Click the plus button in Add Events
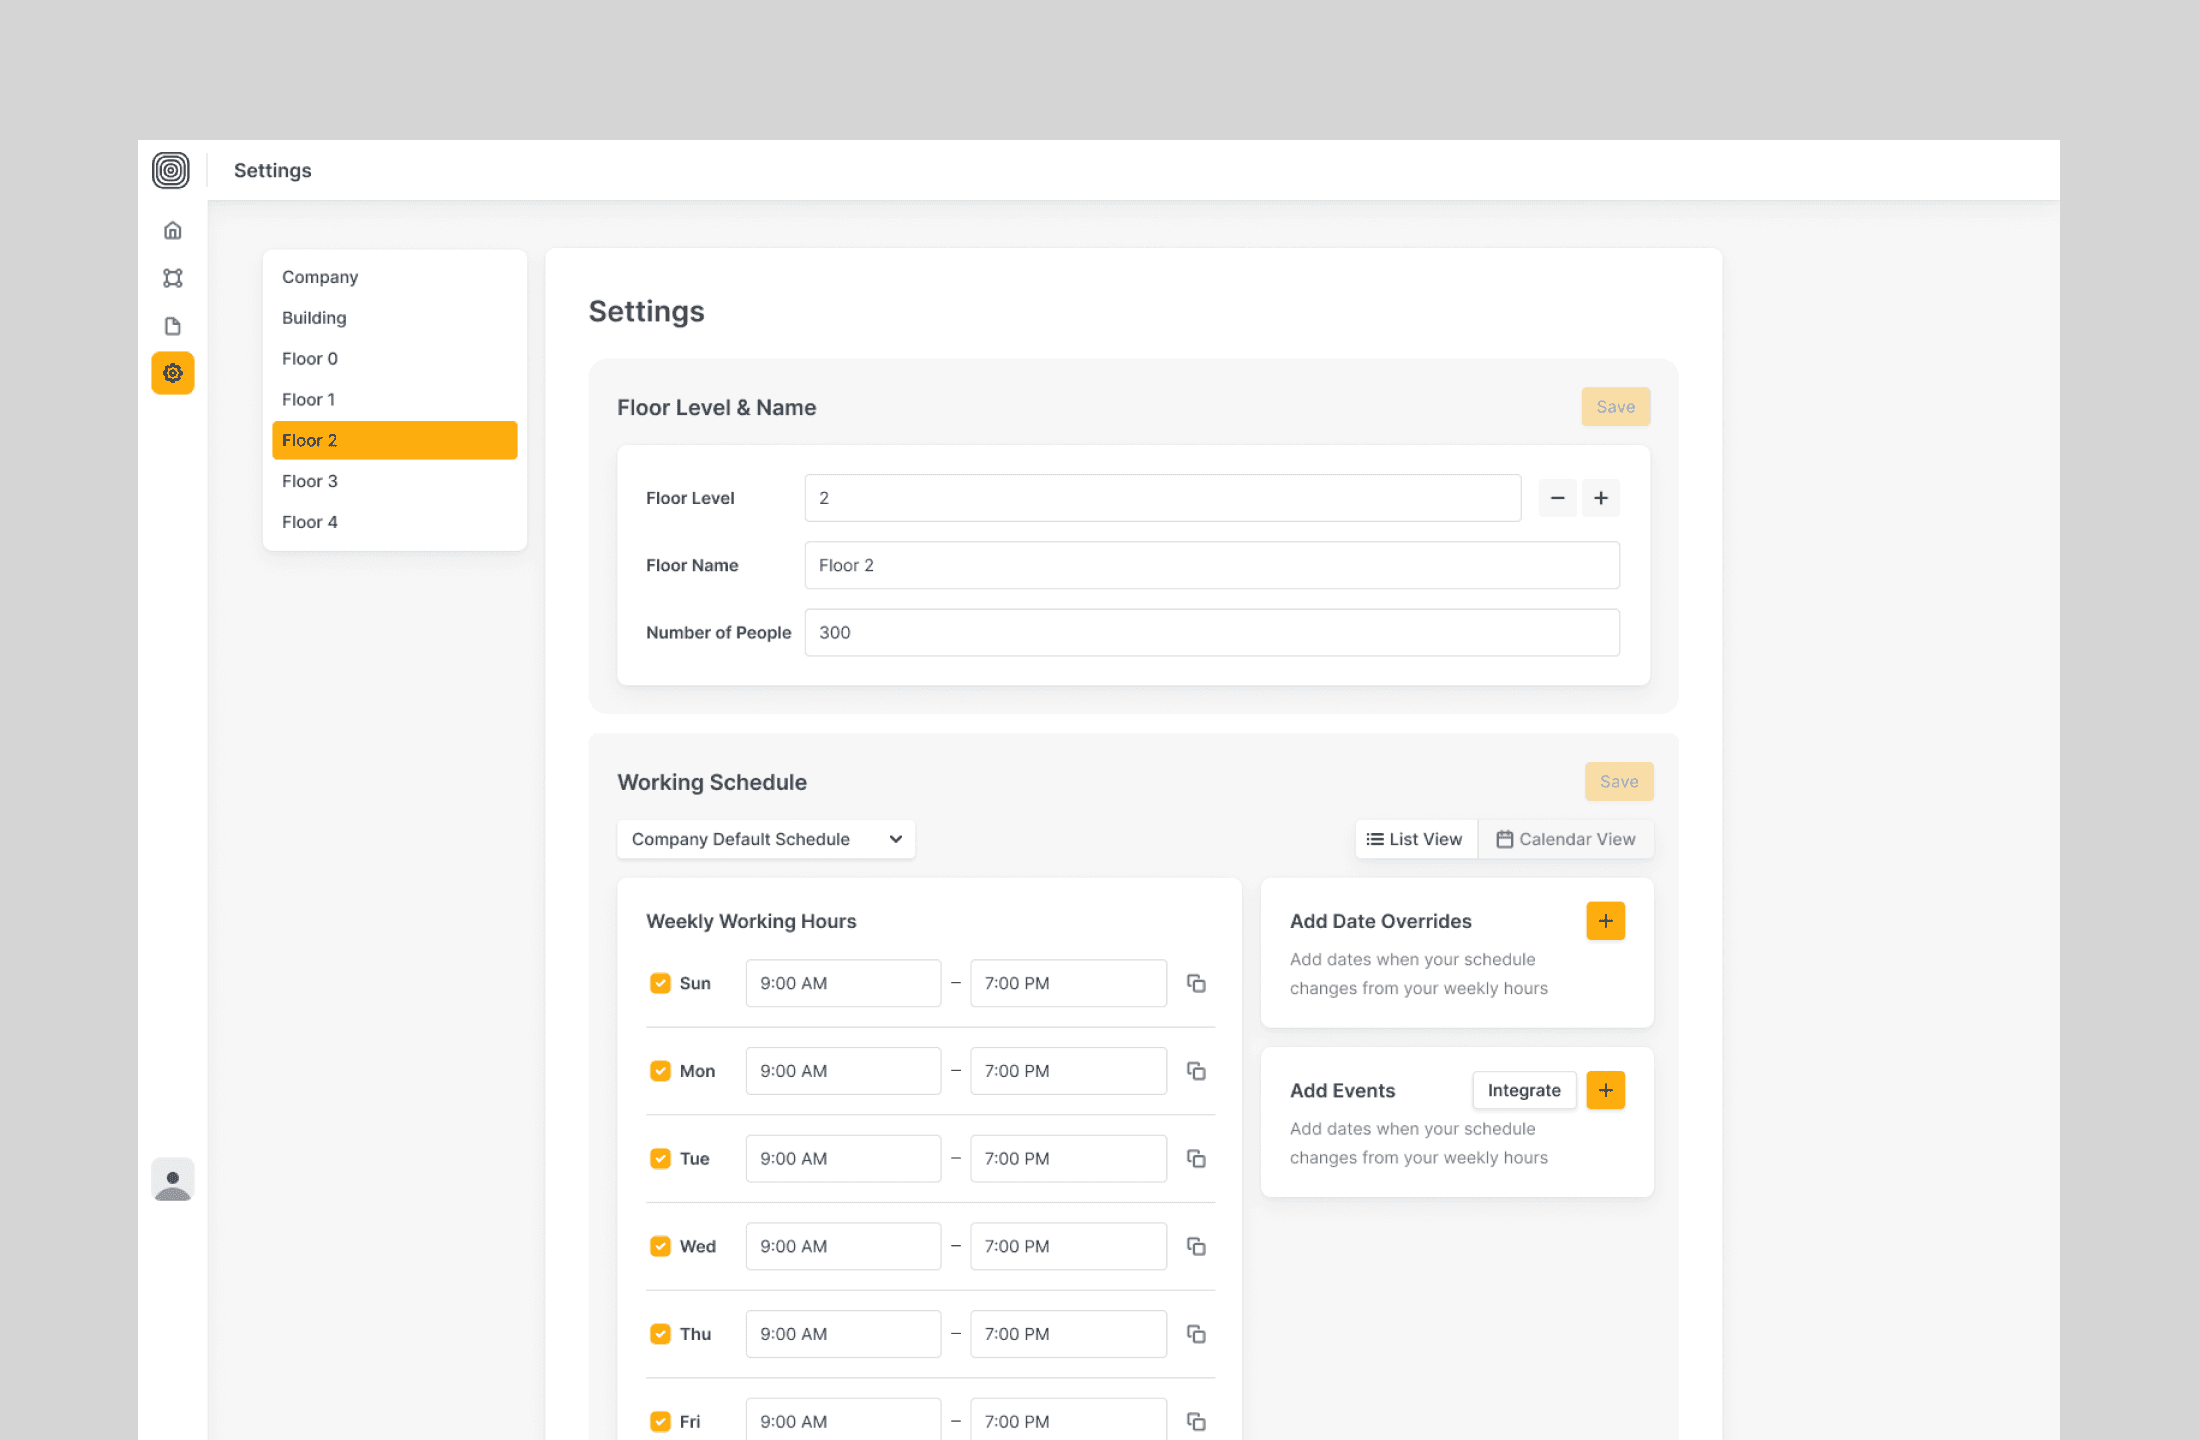The width and height of the screenshot is (2200, 1440). tap(1605, 1090)
